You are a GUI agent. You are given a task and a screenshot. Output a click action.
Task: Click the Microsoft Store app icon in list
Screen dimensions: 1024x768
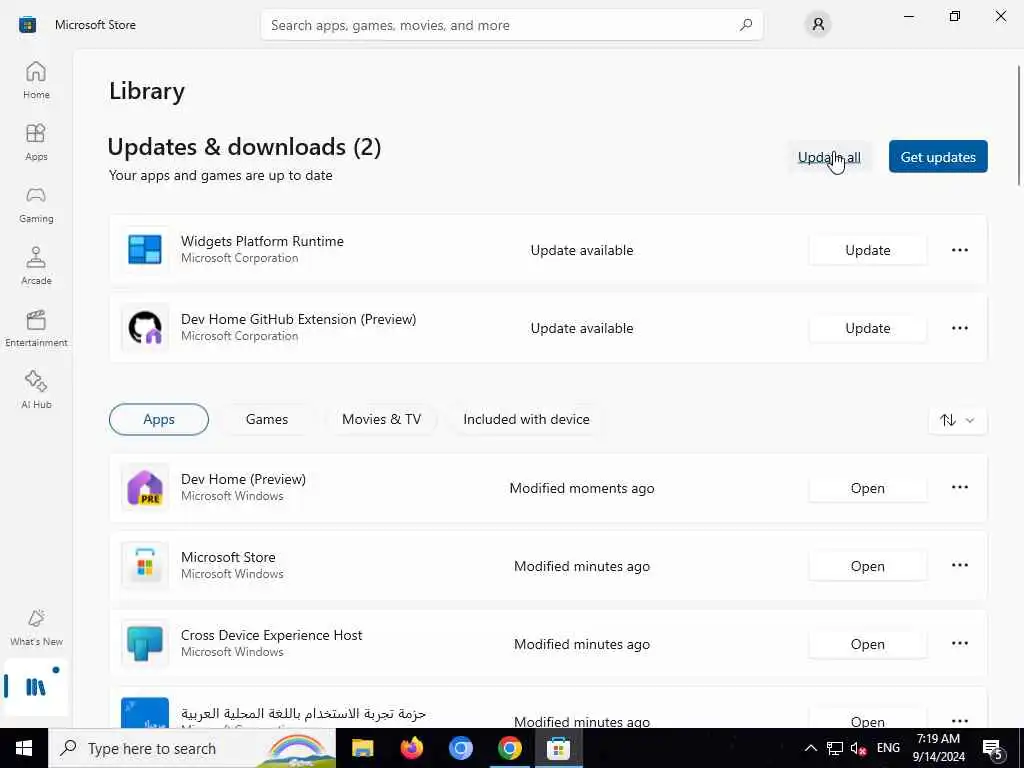(145, 565)
